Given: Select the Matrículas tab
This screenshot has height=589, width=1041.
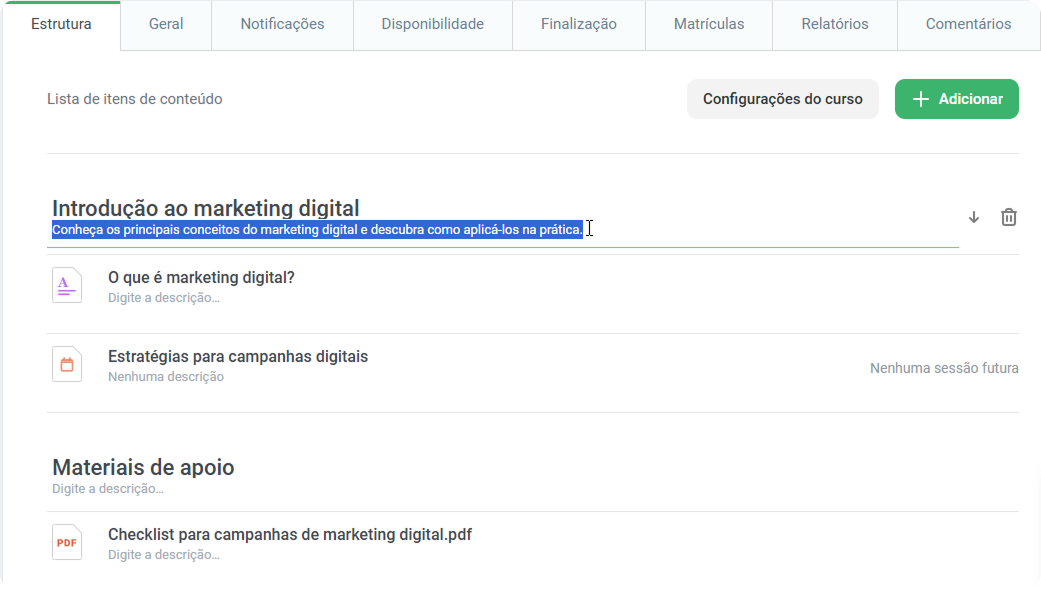Looking at the screenshot, I should 708,24.
